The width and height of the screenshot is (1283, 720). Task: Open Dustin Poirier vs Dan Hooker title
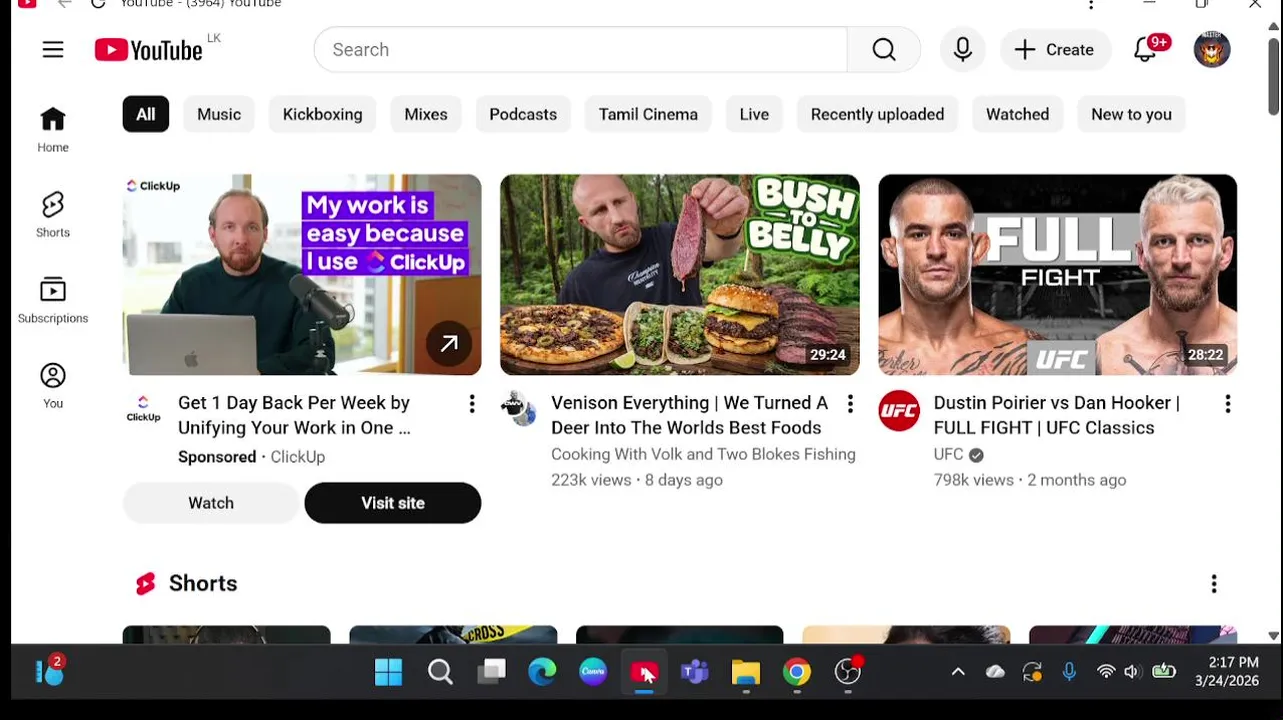[1057, 415]
